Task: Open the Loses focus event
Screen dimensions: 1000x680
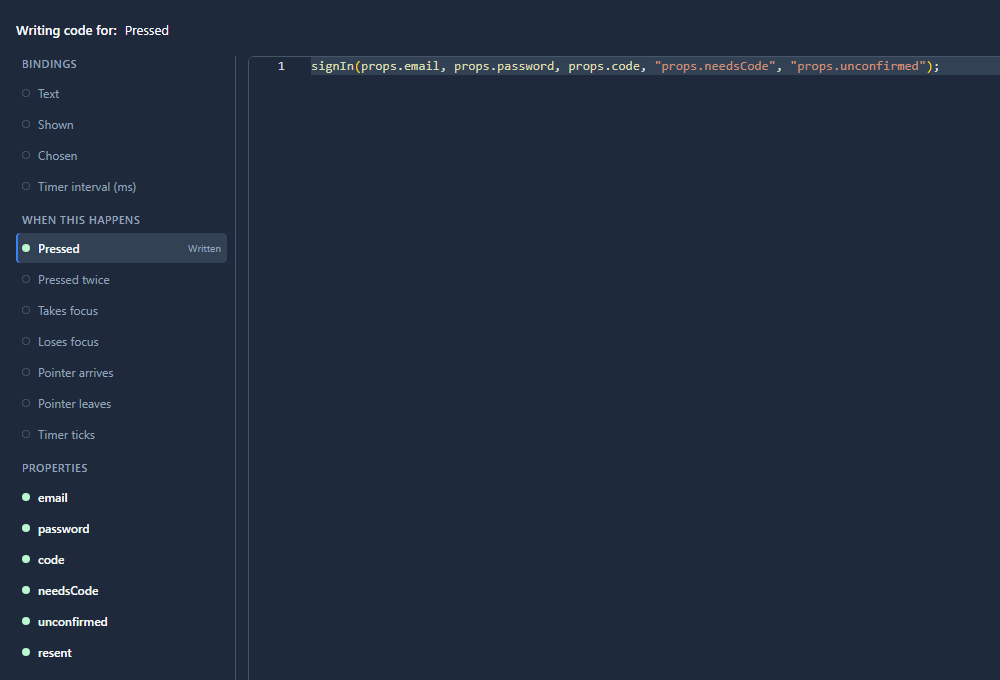Action: [x=121, y=341]
